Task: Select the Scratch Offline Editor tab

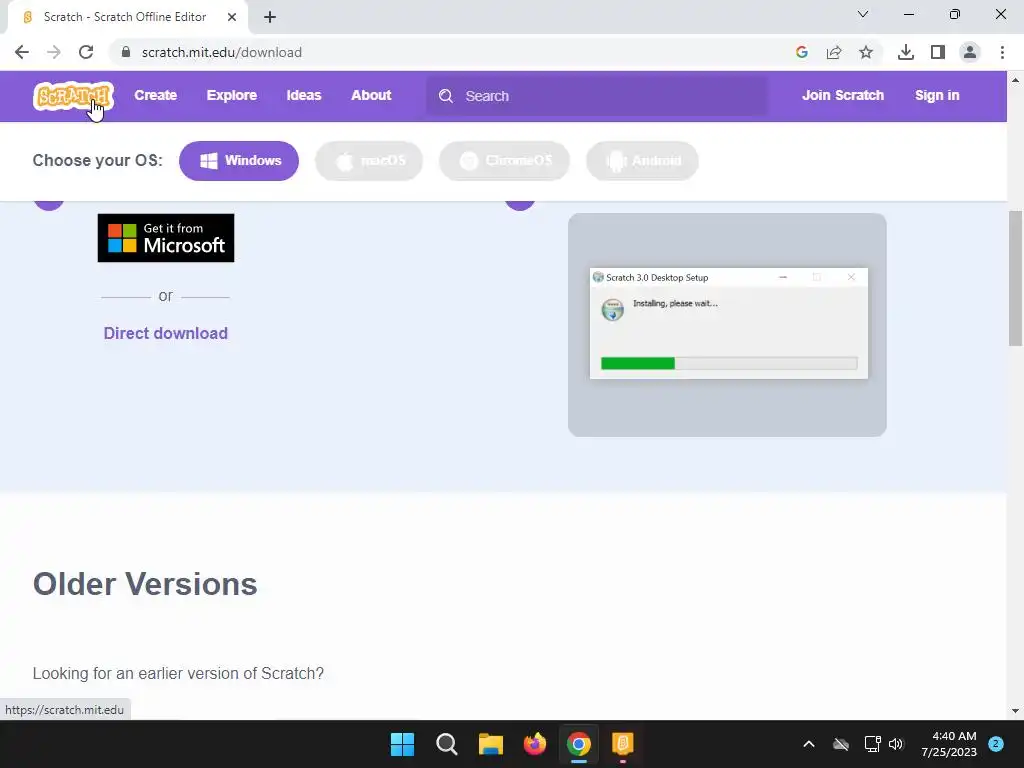Action: tap(125, 17)
